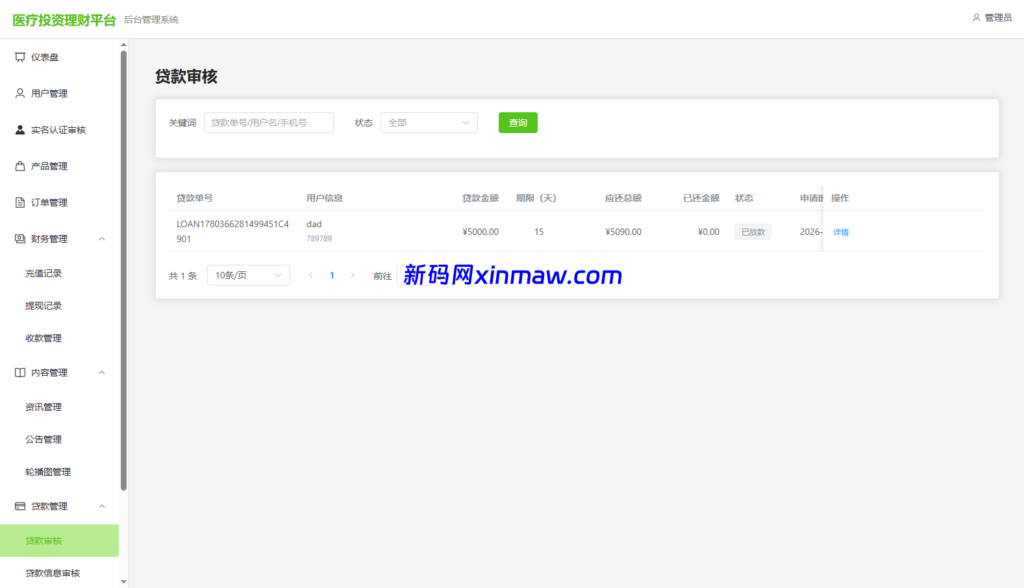The width and height of the screenshot is (1024, 588).
Task: Click the sidebar vertical scrollbar
Action: point(123,270)
